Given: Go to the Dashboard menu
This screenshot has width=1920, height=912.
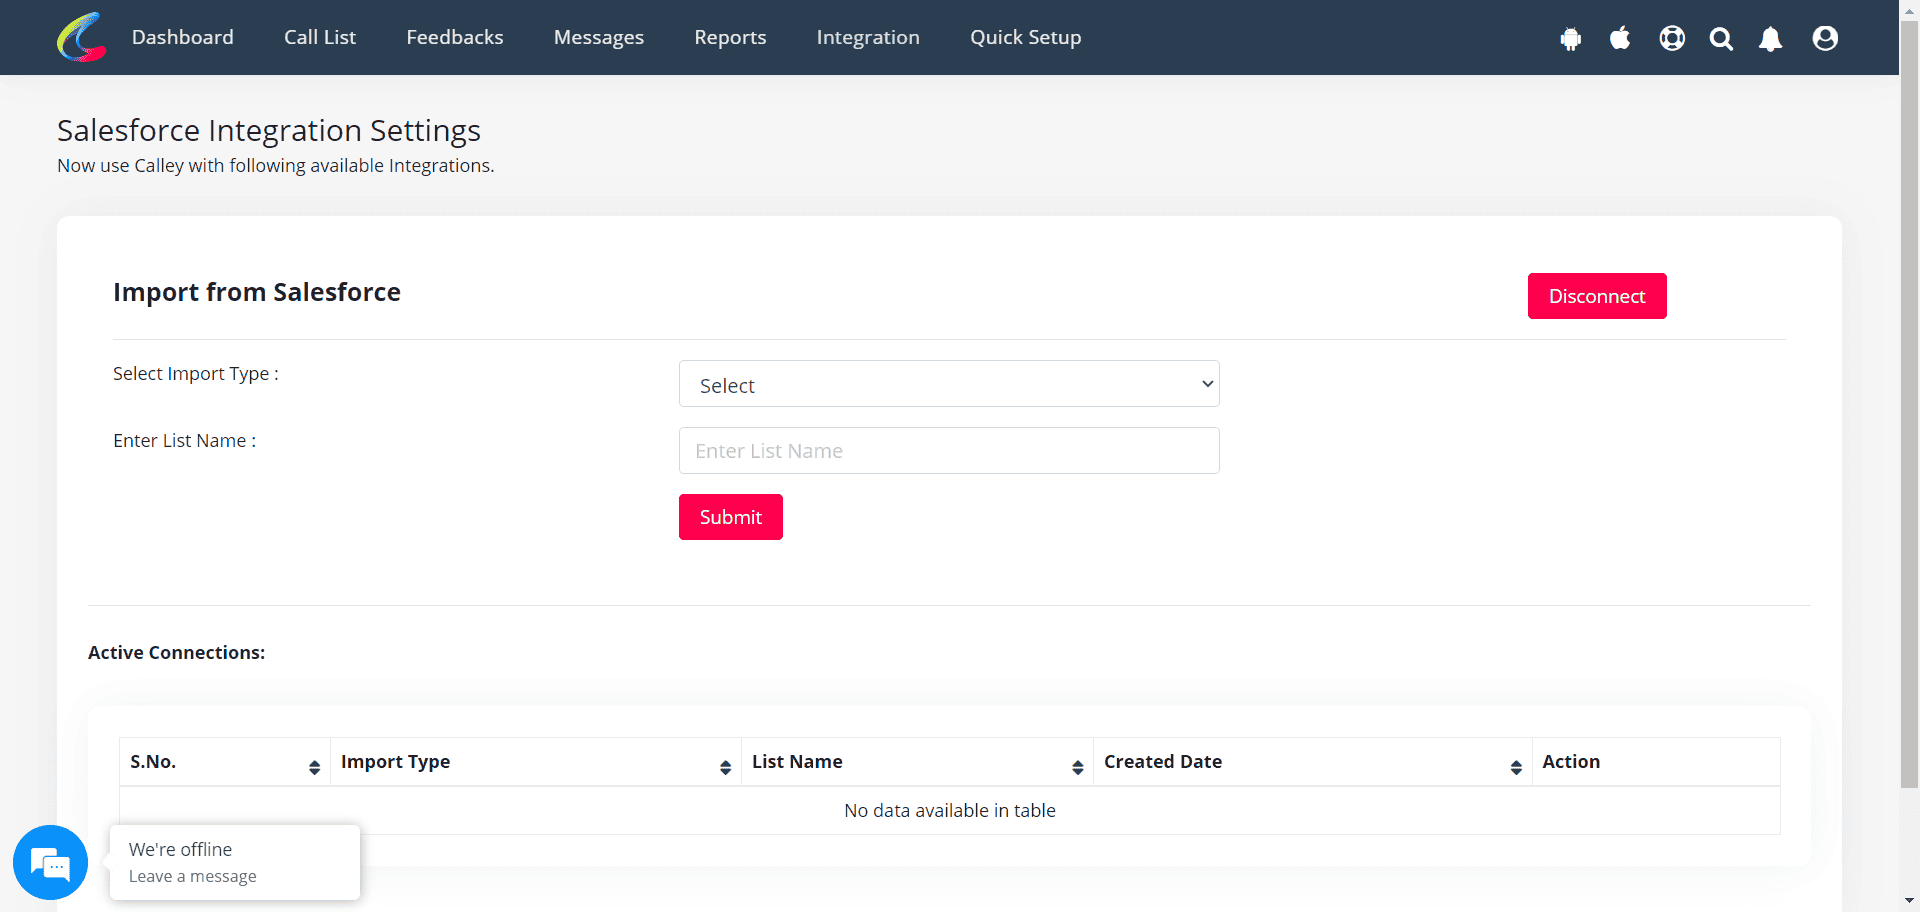Looking at the screenshot, I should click(x=183, y=37).
